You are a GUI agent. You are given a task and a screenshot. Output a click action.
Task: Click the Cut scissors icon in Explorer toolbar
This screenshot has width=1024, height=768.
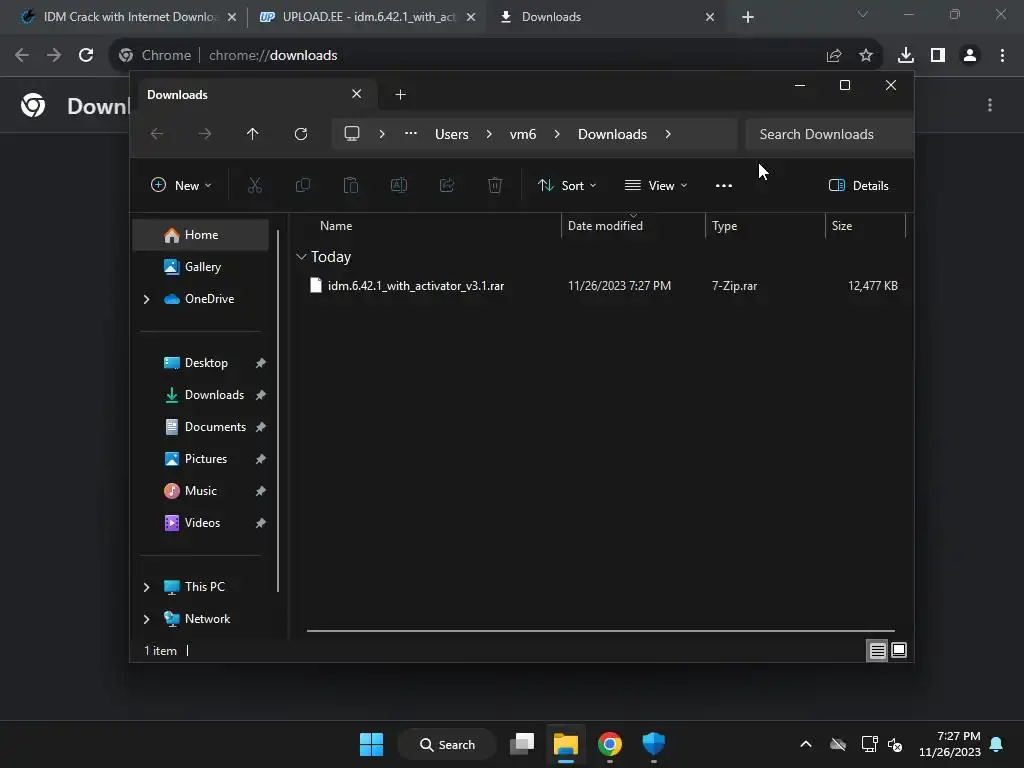255,185
